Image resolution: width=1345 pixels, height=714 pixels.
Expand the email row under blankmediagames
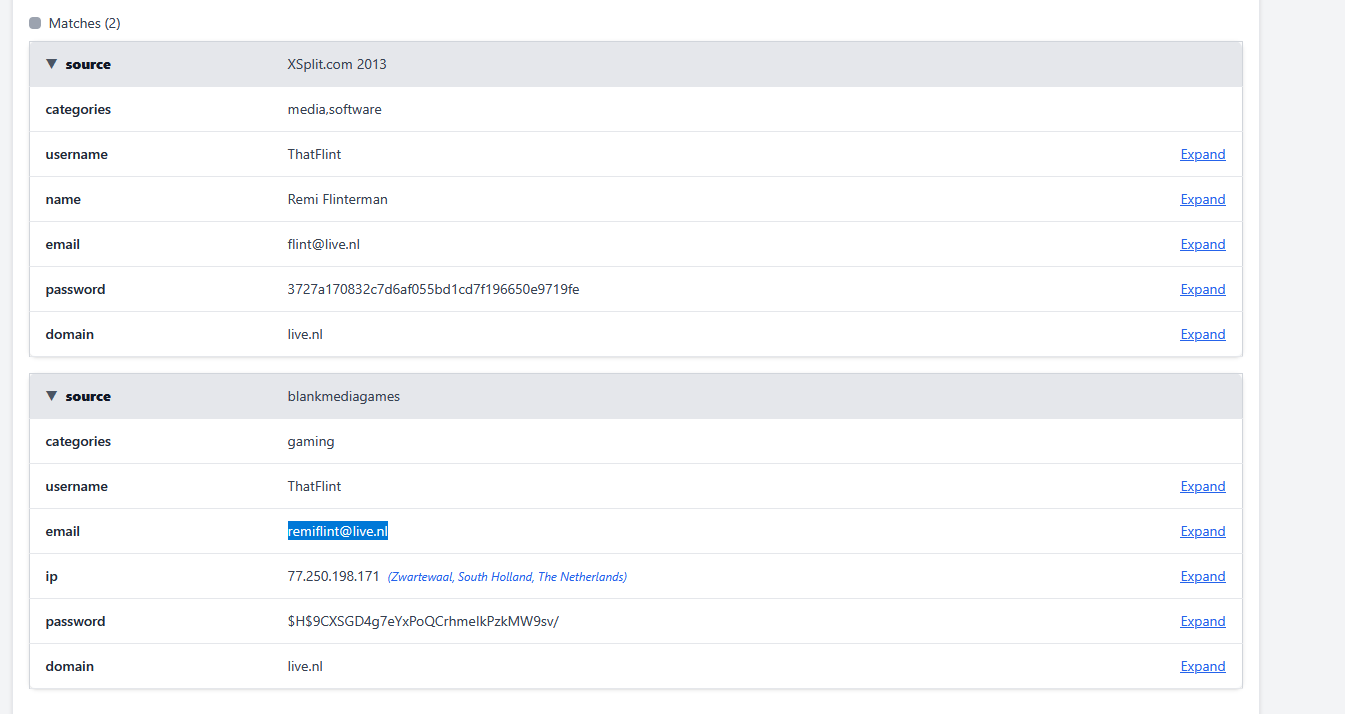pos(1202,531)
